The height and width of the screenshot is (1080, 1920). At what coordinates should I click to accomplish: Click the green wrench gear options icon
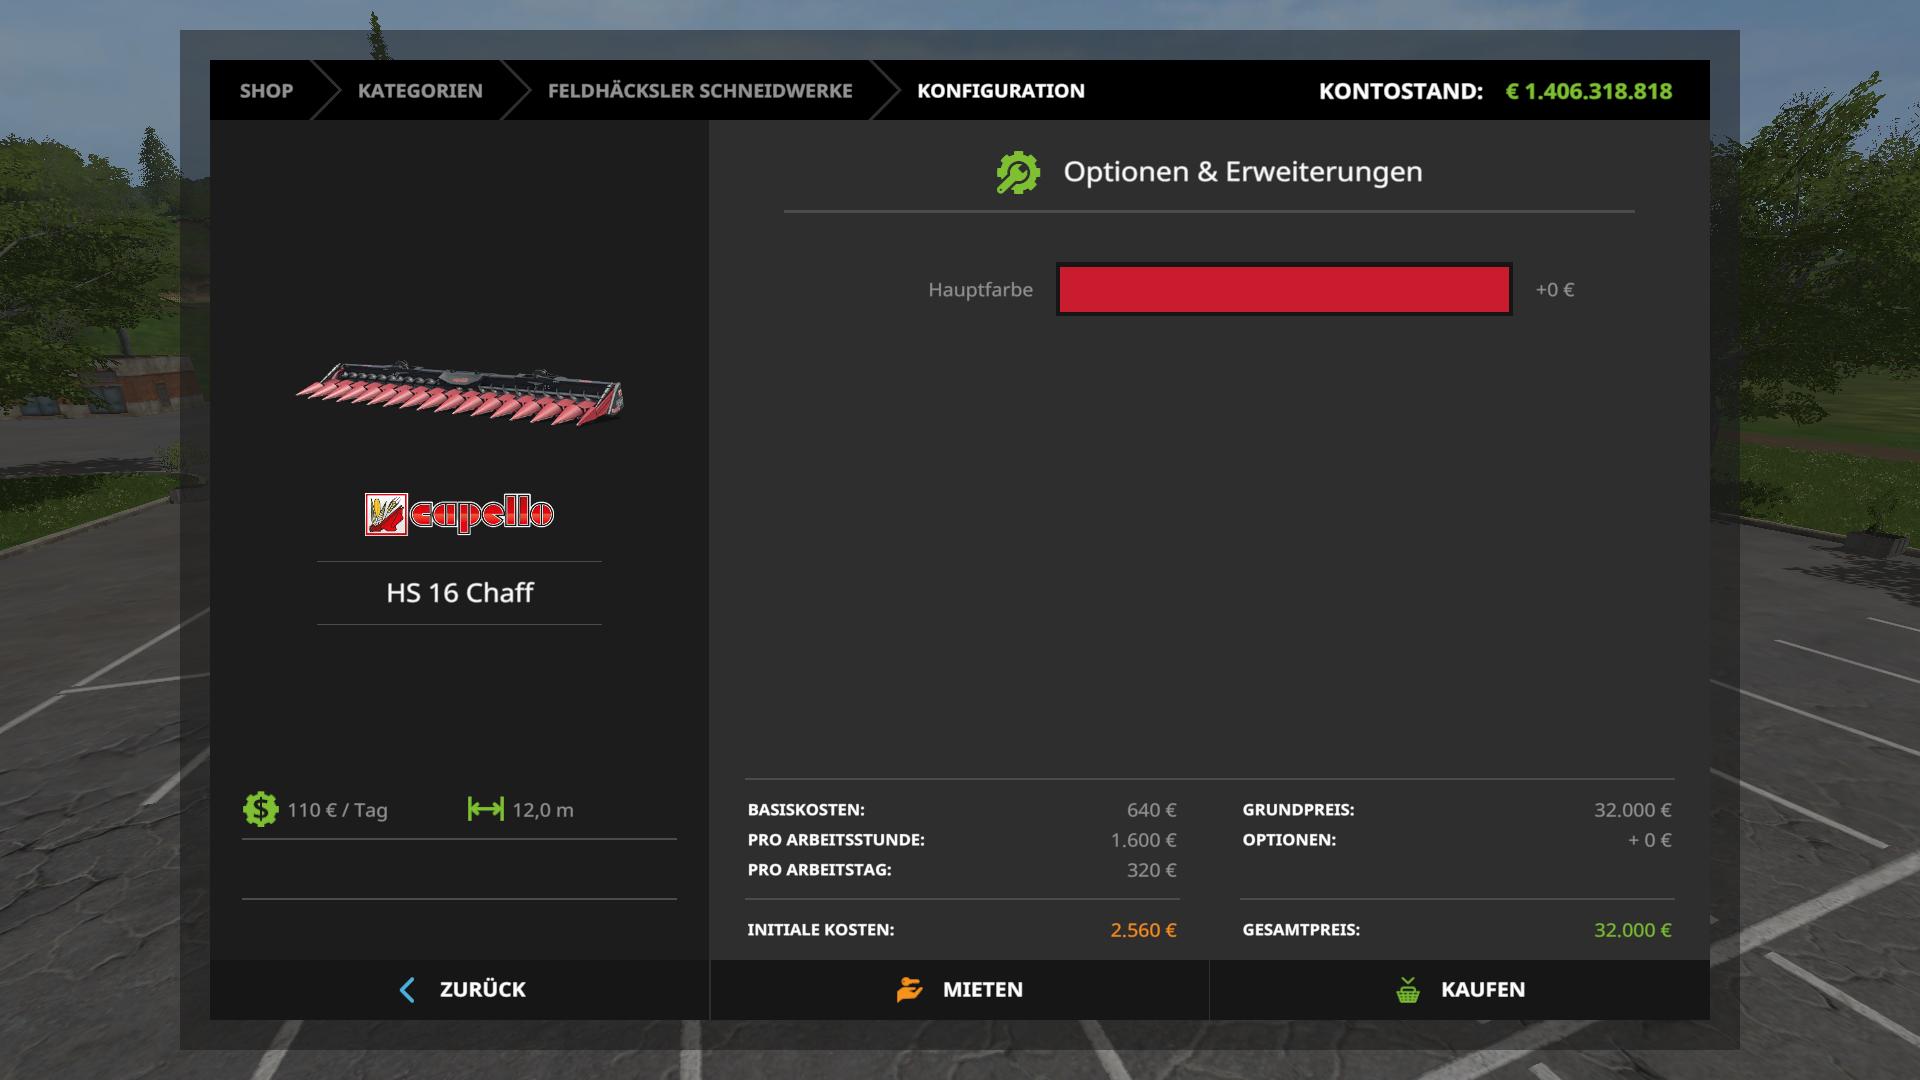tap(1018, 173)
